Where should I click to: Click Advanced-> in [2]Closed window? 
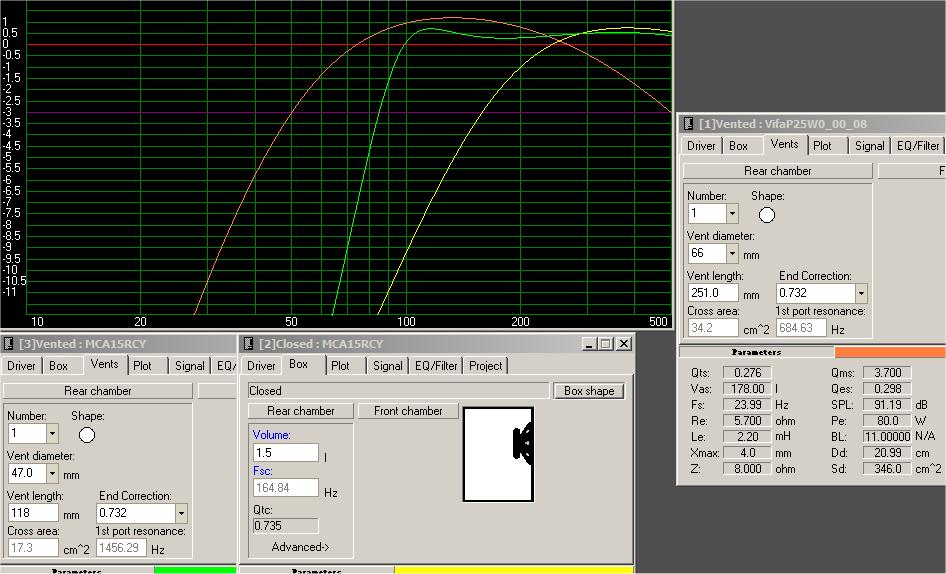pos(300,547)
